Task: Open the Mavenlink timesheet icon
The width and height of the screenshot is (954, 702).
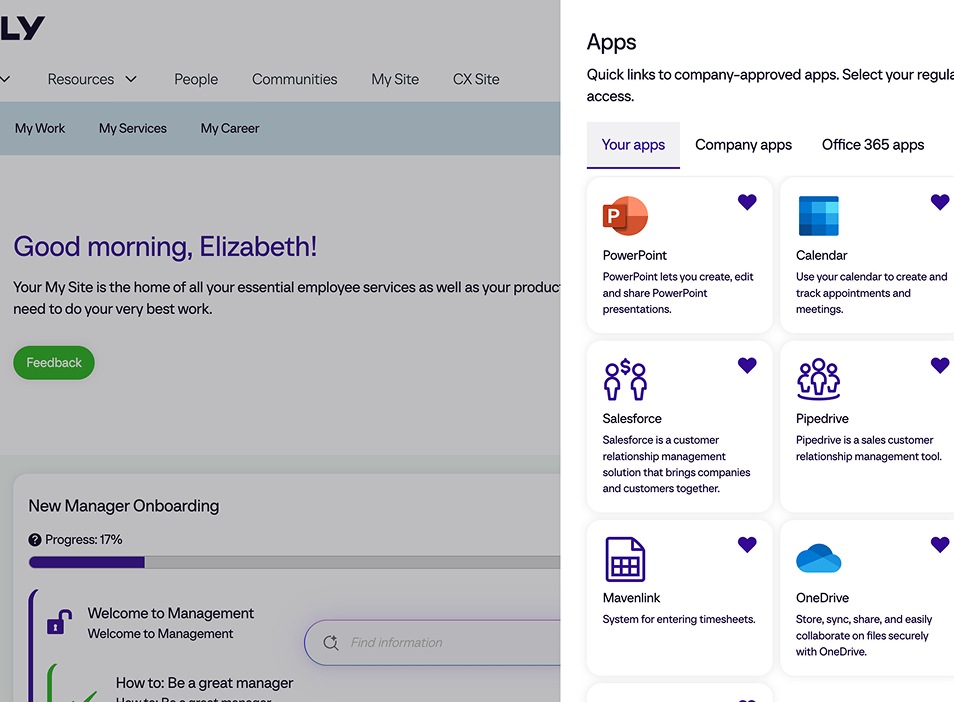Action: [x=625, y=559]
